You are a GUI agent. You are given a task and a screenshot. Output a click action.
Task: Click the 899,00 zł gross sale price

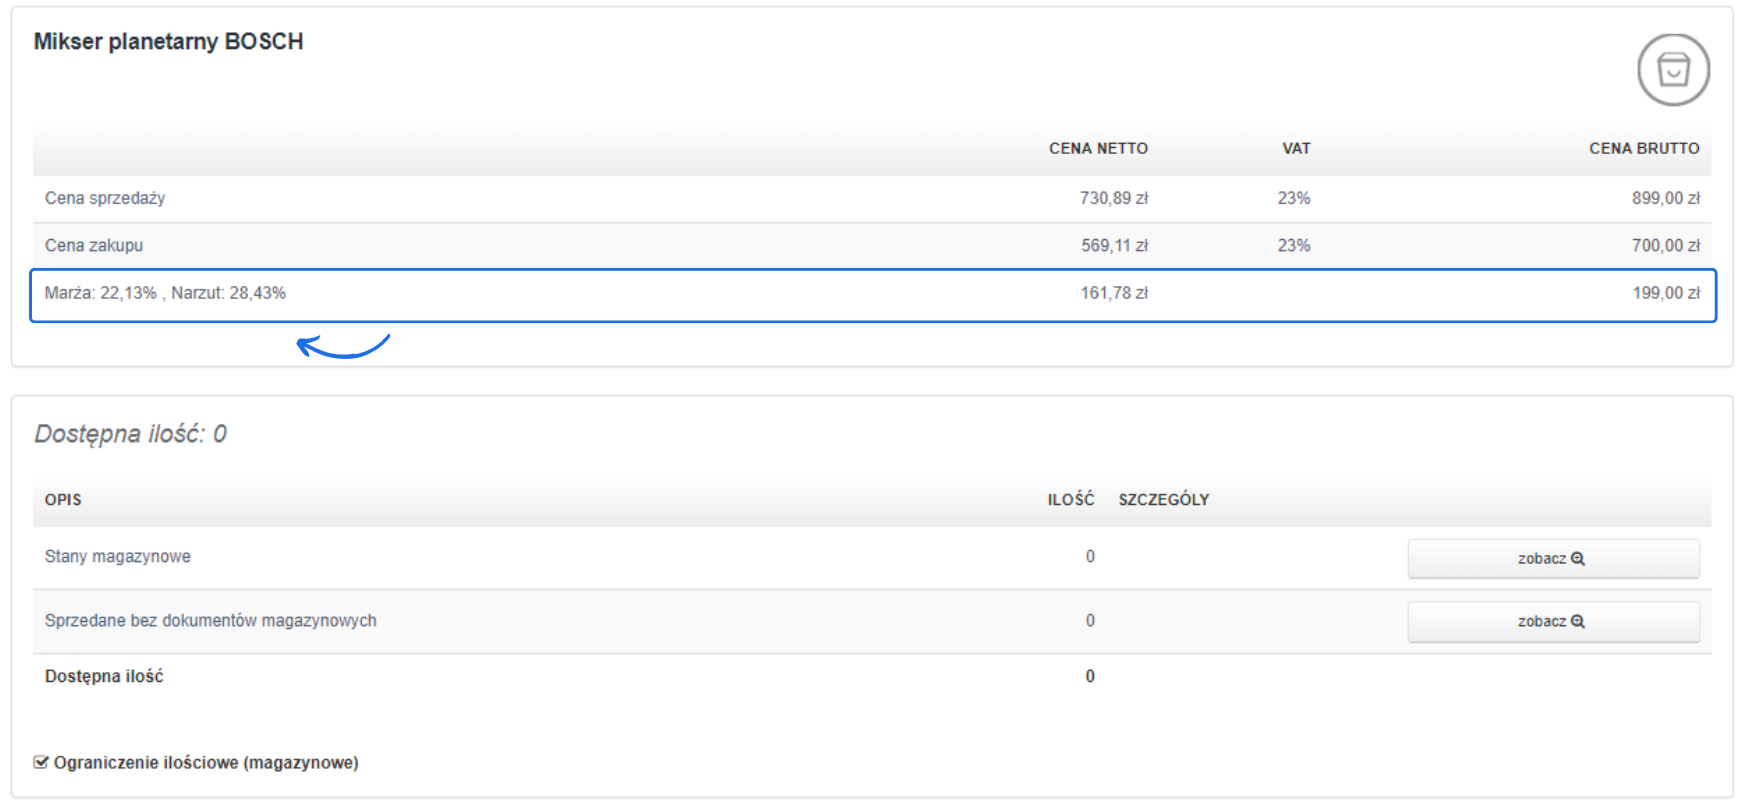(1665, 198)
